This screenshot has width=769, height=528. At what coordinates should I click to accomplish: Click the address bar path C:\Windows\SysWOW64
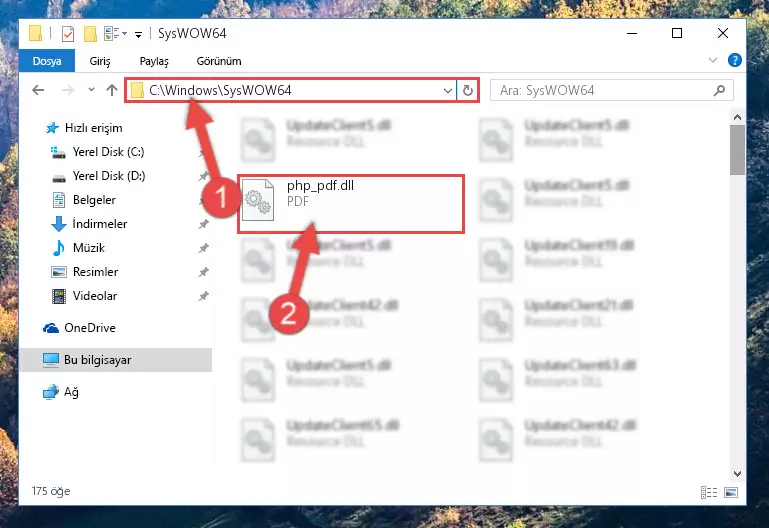(x=220, y=90)
